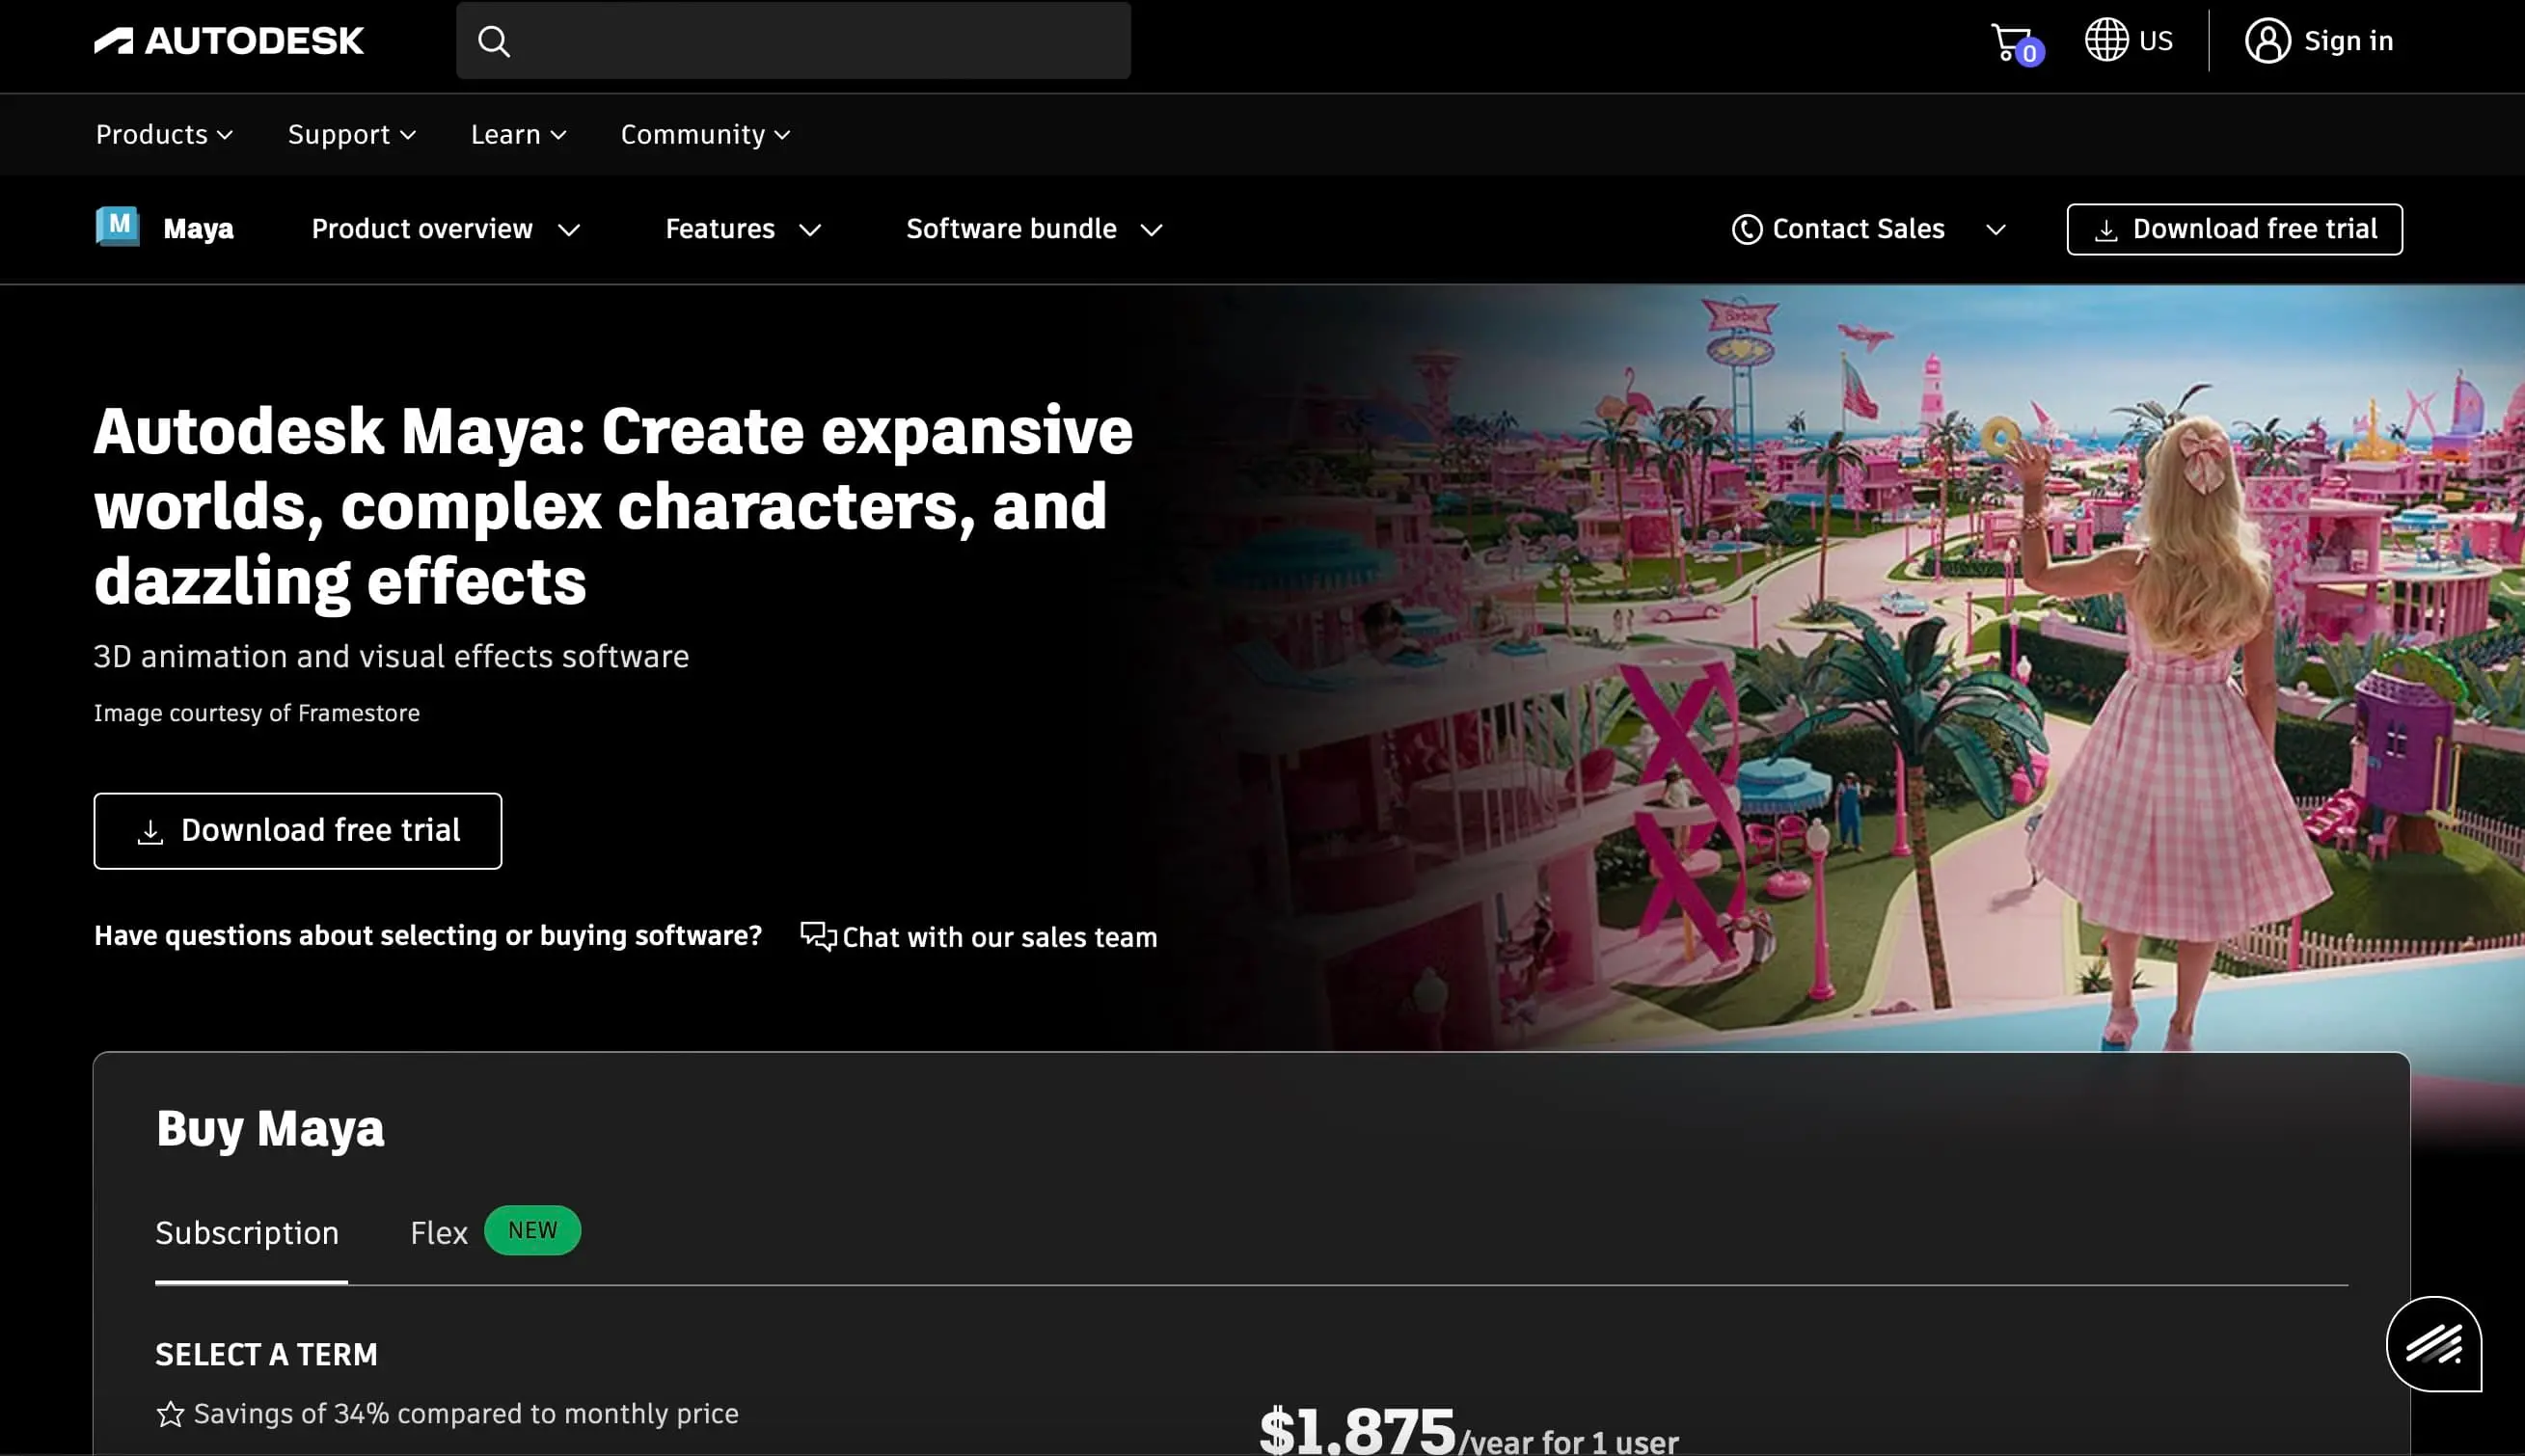Screen dimensions: 2525x1456
Task: Click inside the search input field
Action: pos(820,41)
